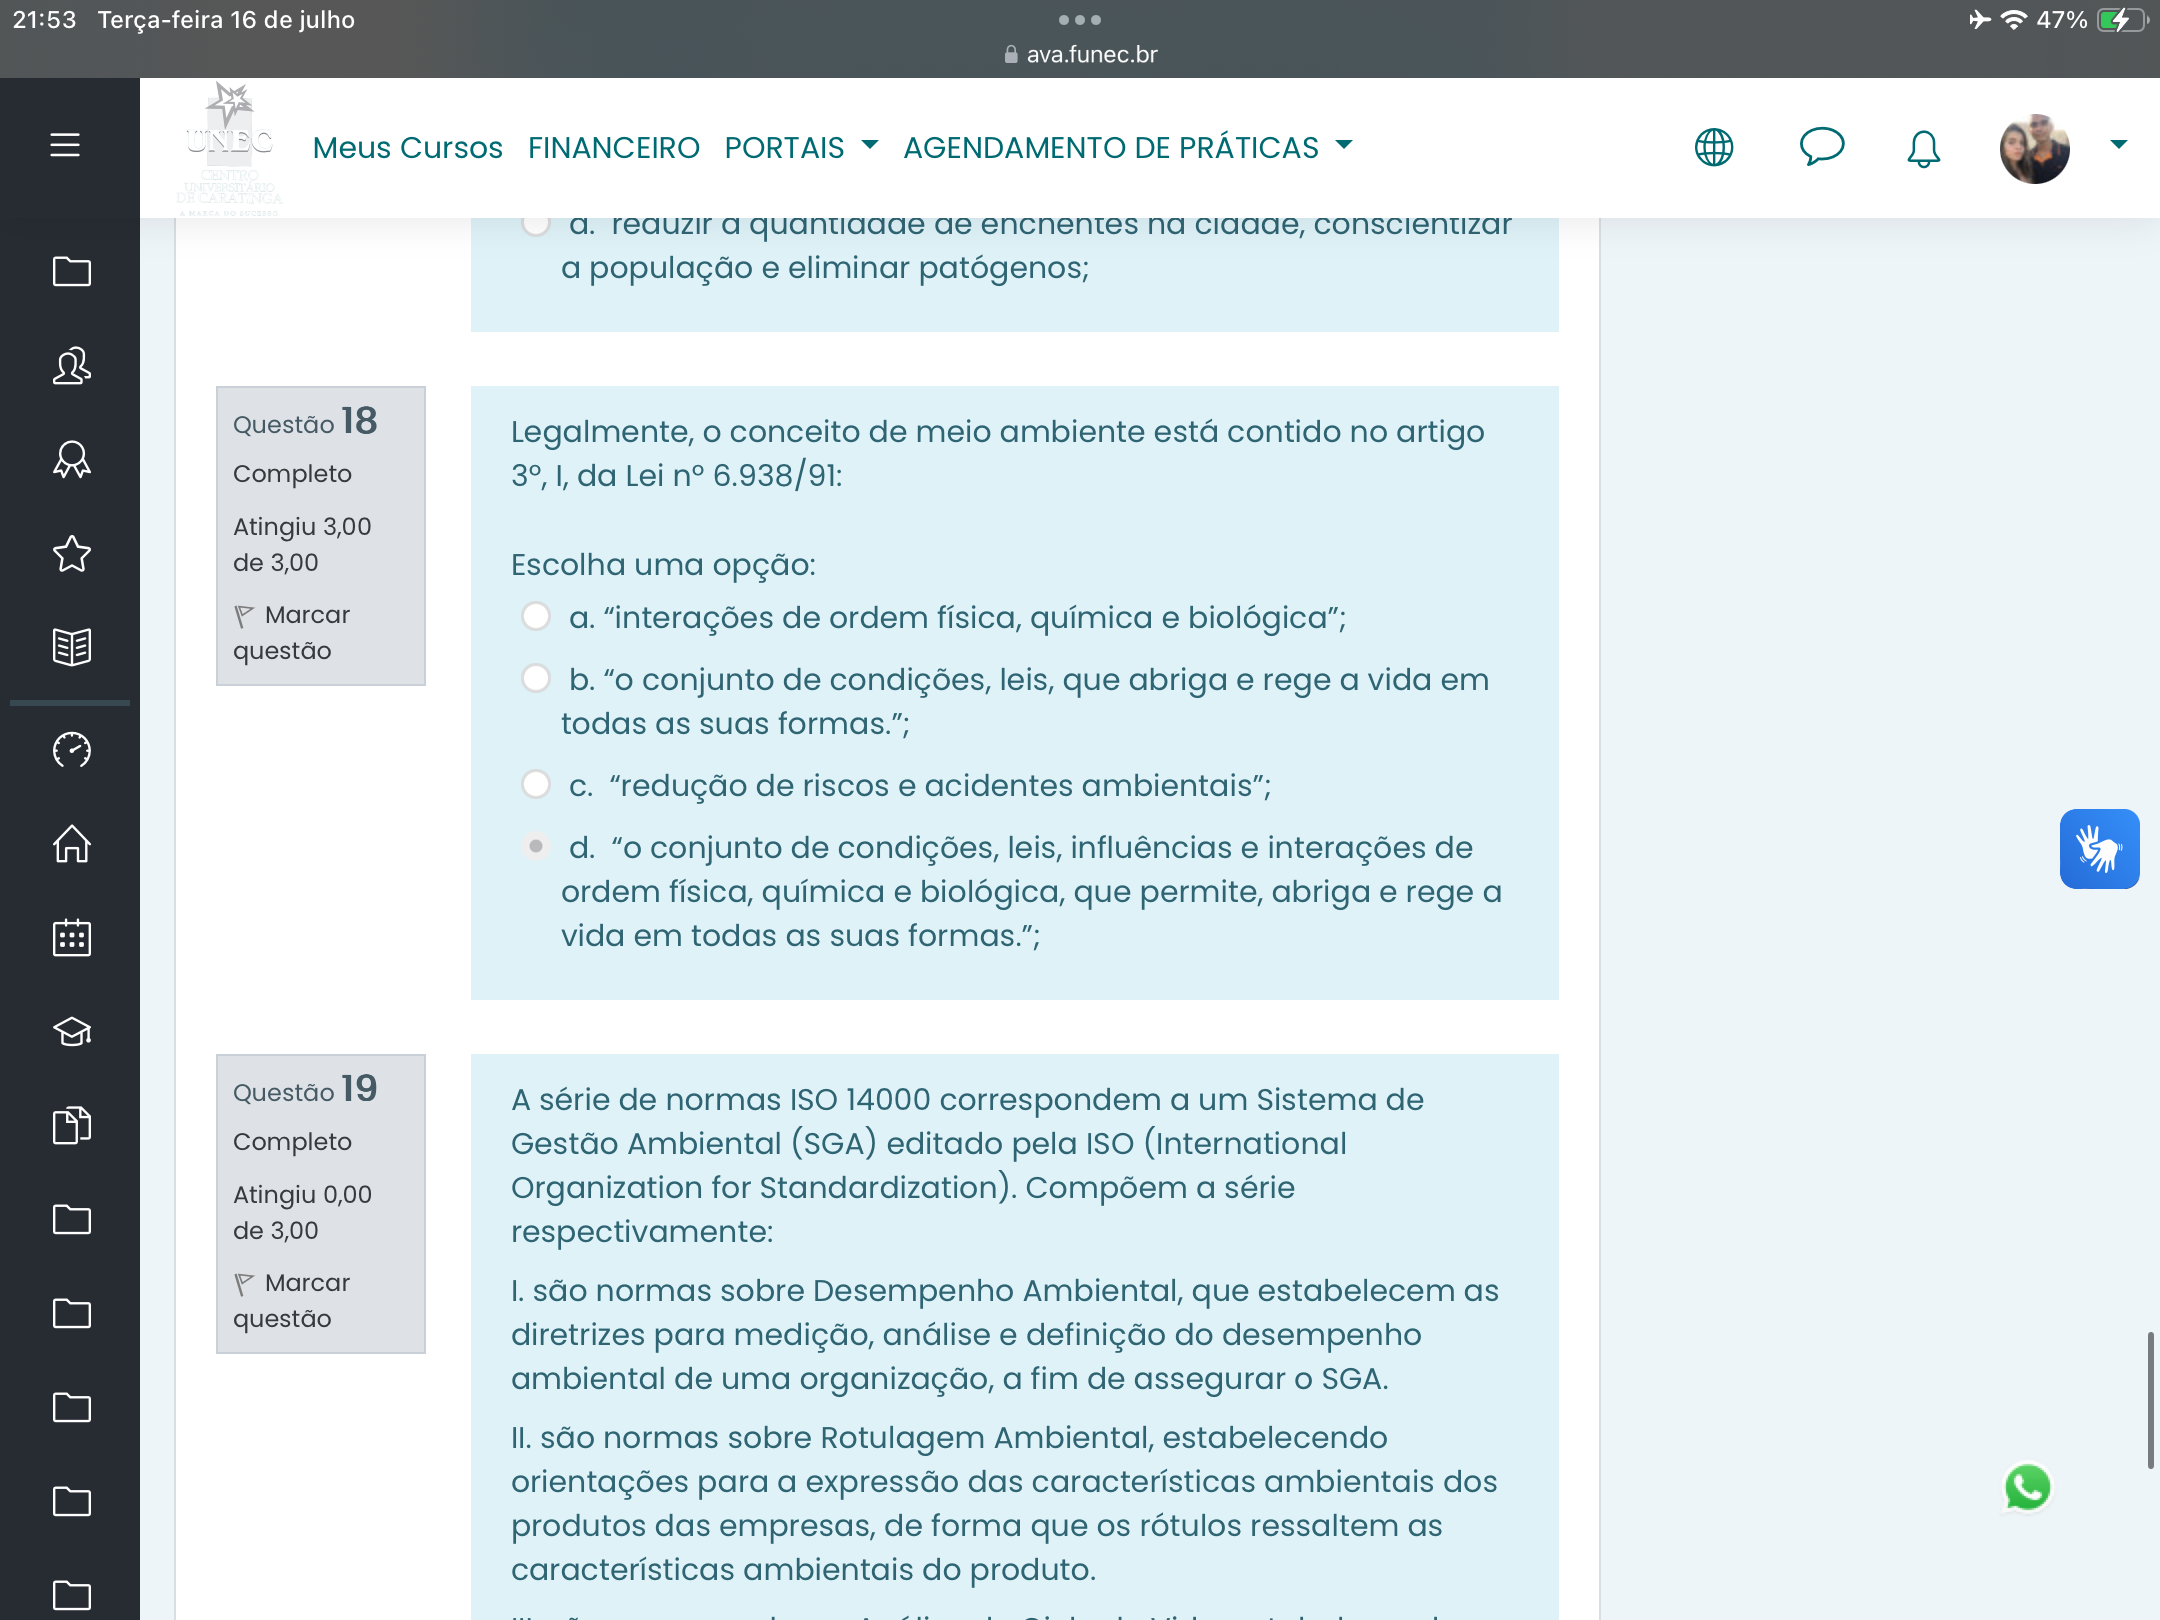2160x1620 pixels.
Task: Open the user menu dropdown arrow
Action: pyautogui.click(x=2118, y=145)
